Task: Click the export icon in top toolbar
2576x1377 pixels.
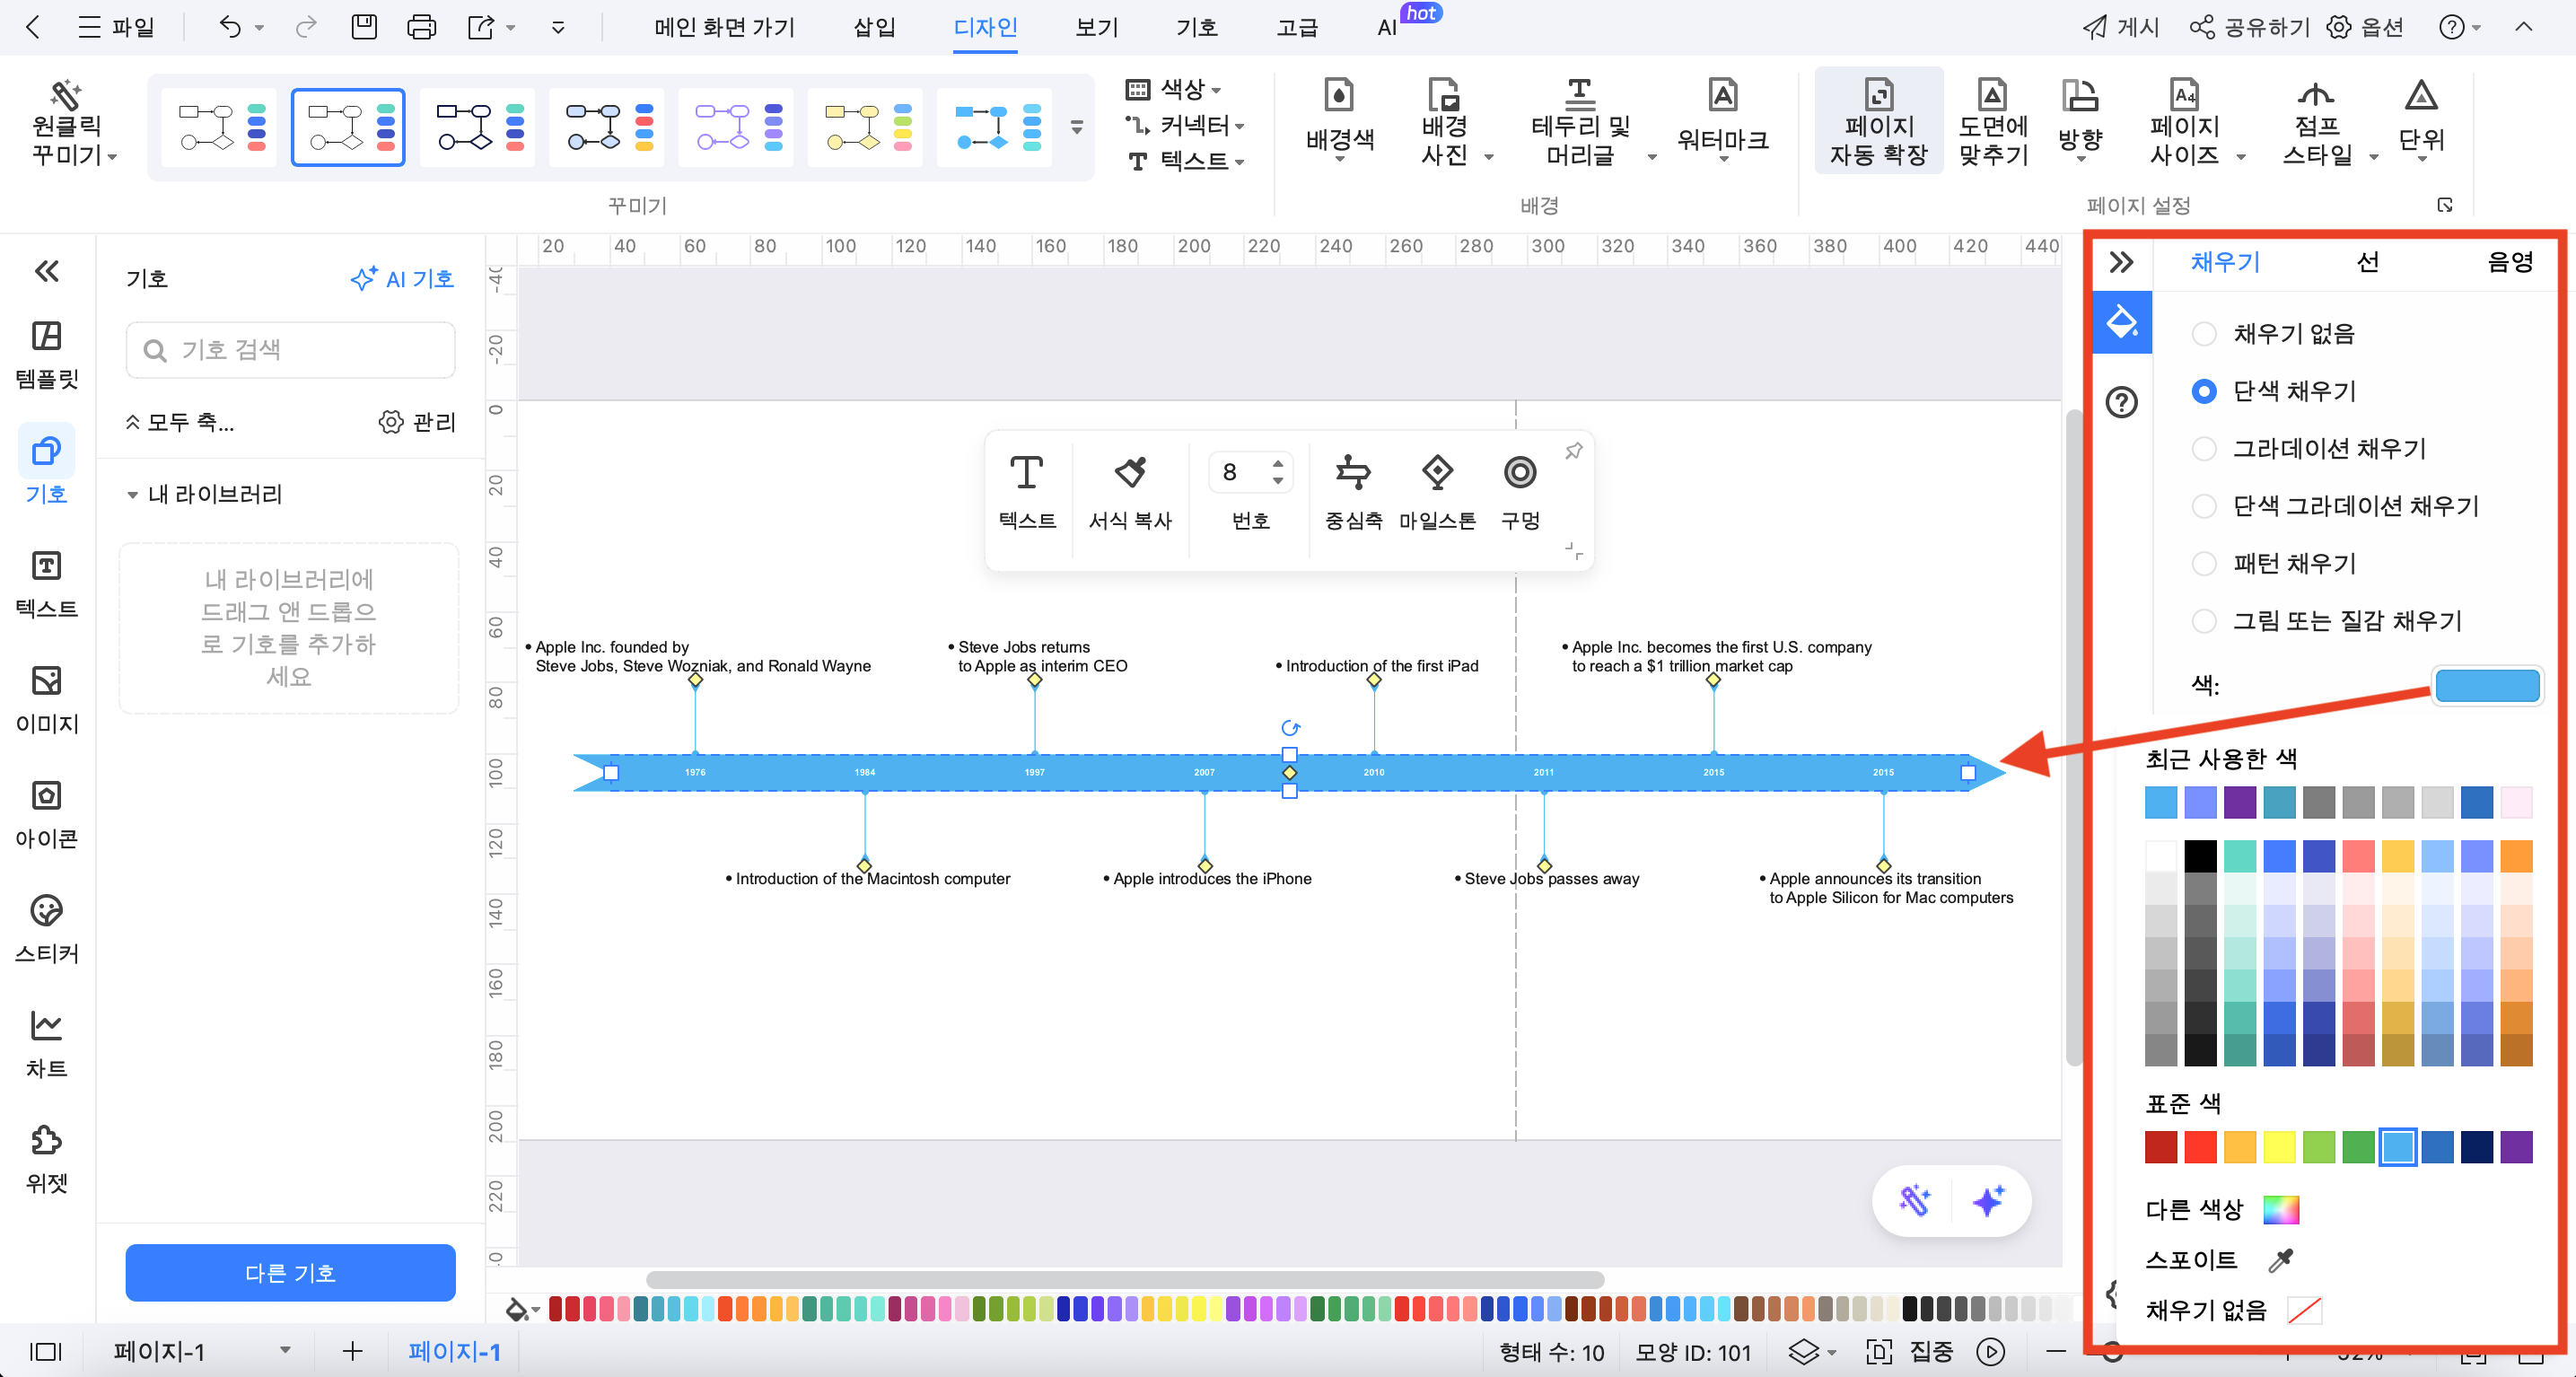Action: click(481, 27)
